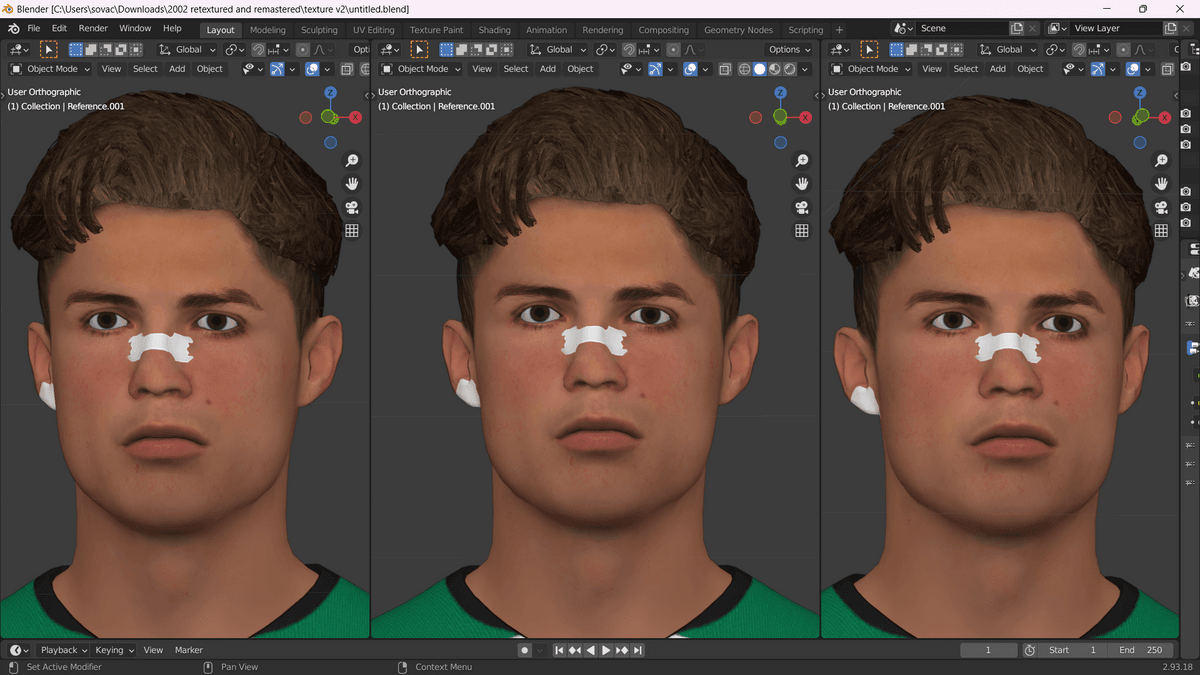Screen dimensions: 1200x675
Task: Add a new workspace with plus icon
Action: tap(839, 30)
